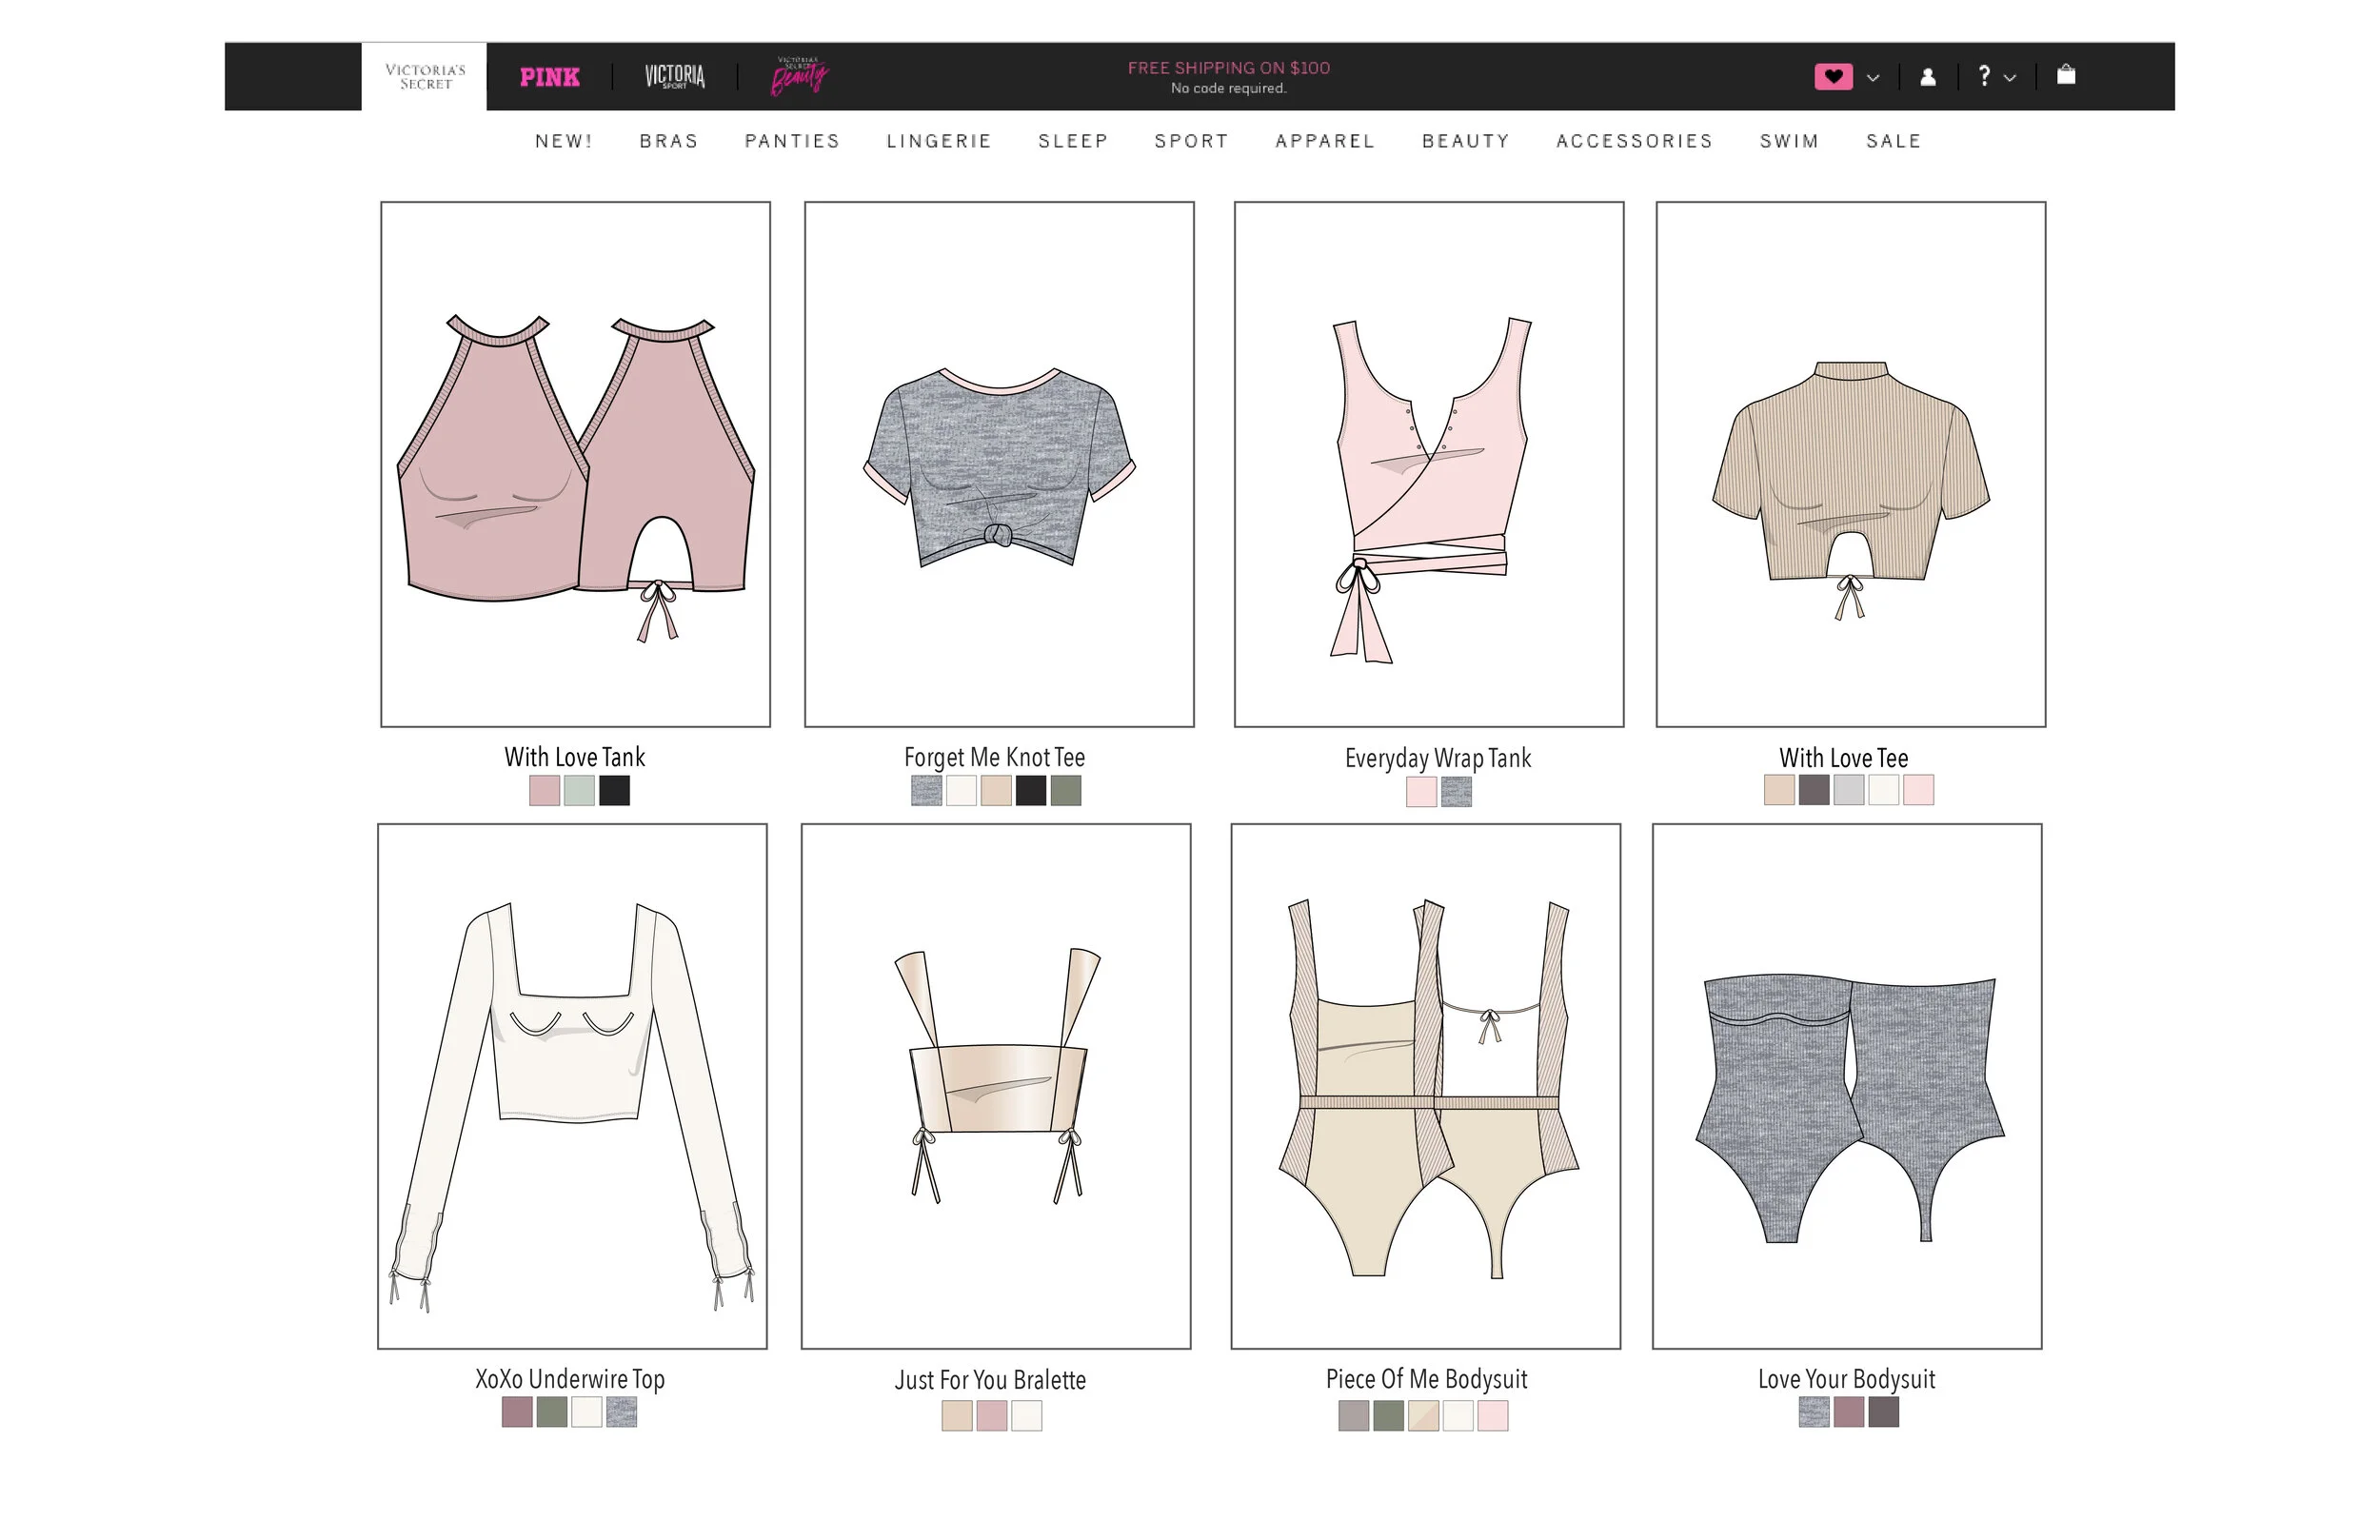Click the question mark help icon
Image resolution: width=2380 pixels, height=1540 pixels.
[1984, 76]
